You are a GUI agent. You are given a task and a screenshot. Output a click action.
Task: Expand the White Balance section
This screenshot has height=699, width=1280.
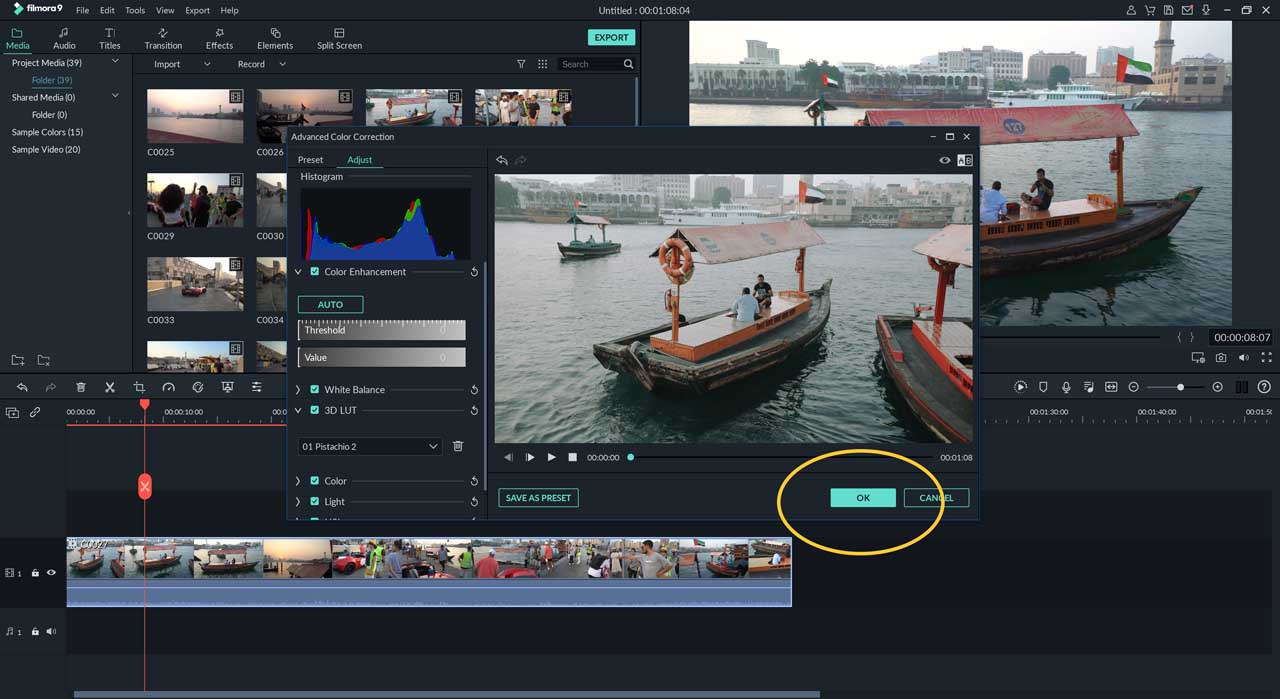(x=298, y=390)
